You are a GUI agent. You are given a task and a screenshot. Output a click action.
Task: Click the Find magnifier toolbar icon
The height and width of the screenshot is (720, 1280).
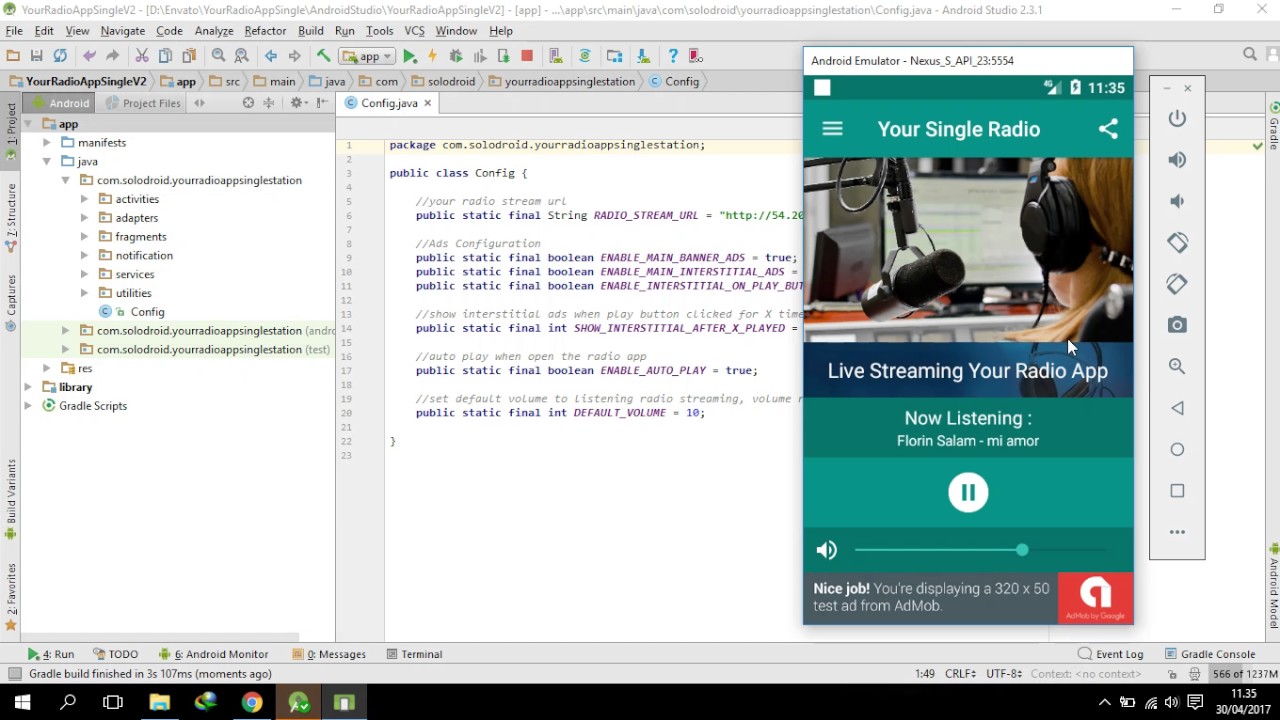point(218,56)
